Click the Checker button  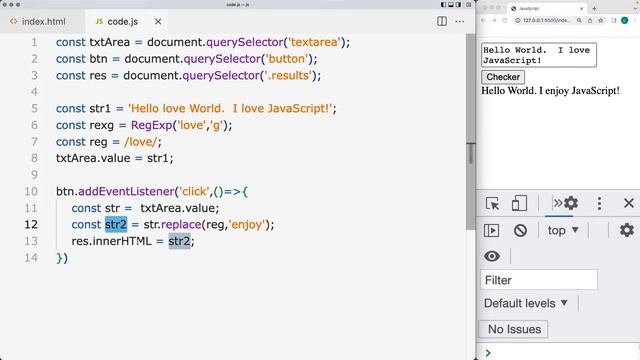tap(503, 77)
